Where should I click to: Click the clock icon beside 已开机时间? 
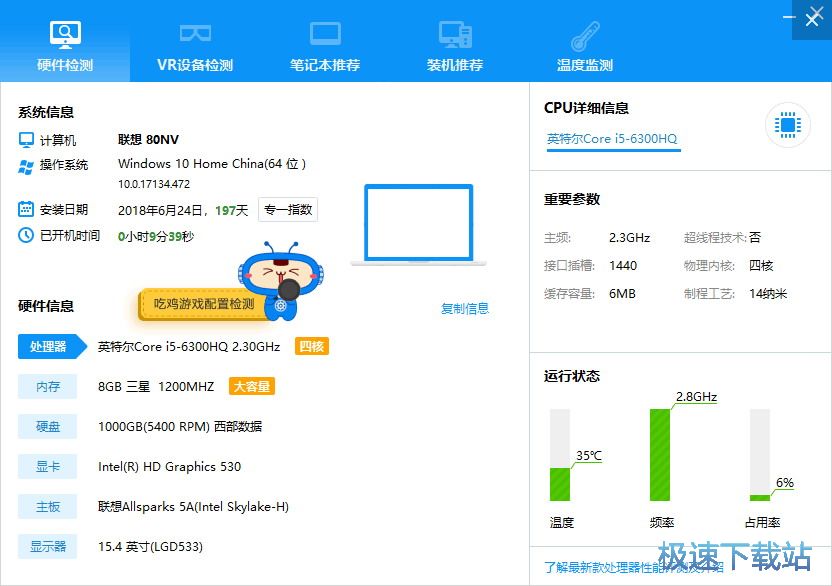click(26, 235)
